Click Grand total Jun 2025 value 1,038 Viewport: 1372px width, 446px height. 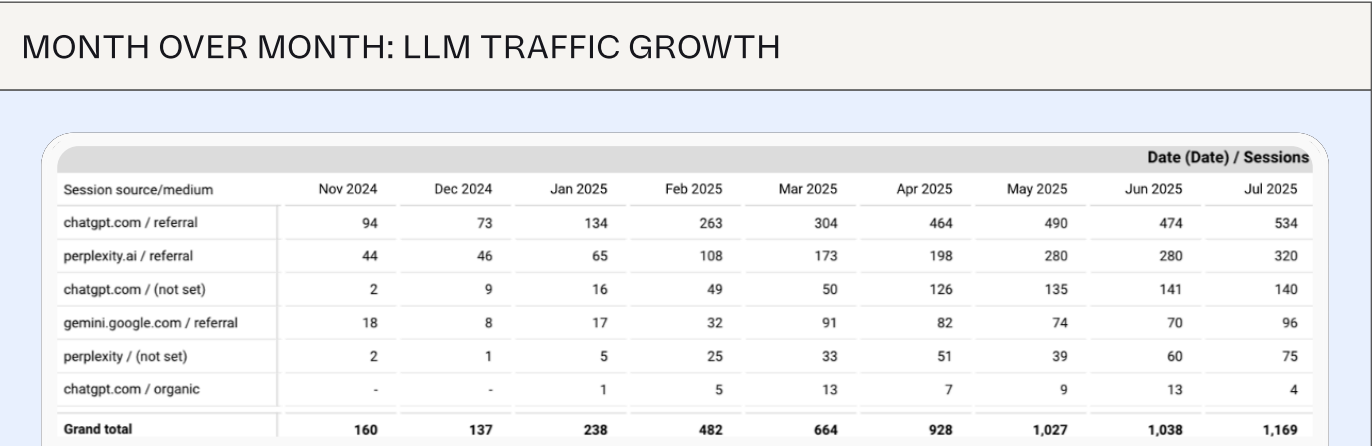tap(1165, 429)
